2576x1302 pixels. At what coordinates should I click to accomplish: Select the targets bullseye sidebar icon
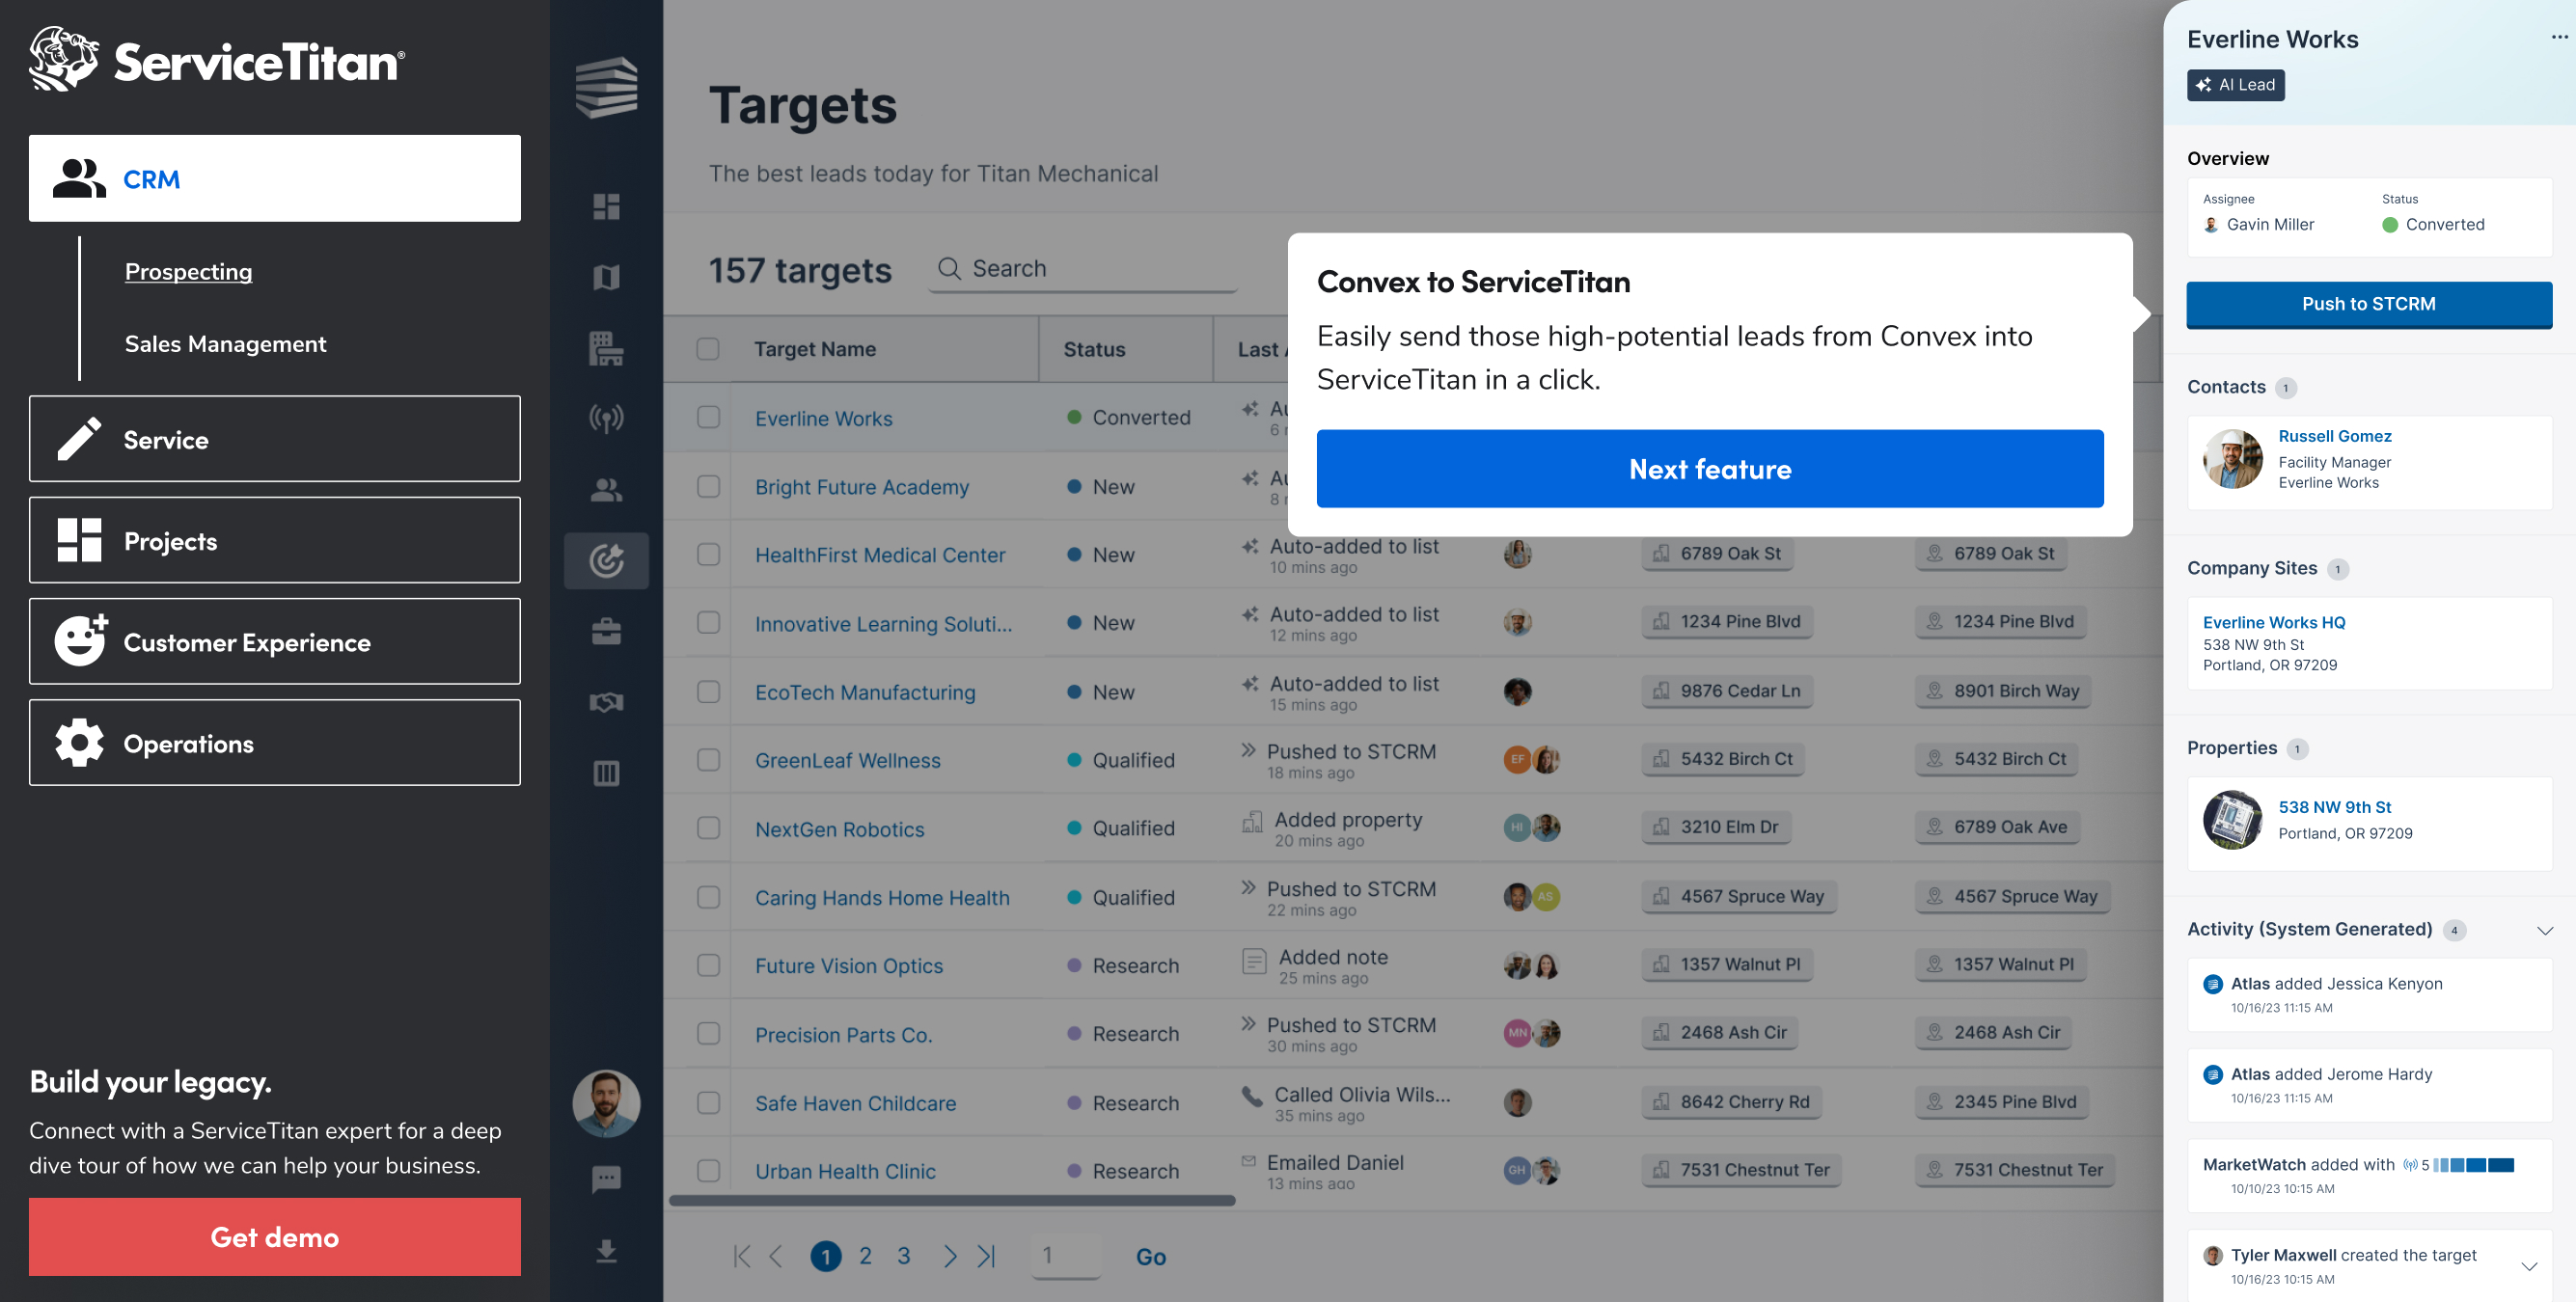click(606, 560)
